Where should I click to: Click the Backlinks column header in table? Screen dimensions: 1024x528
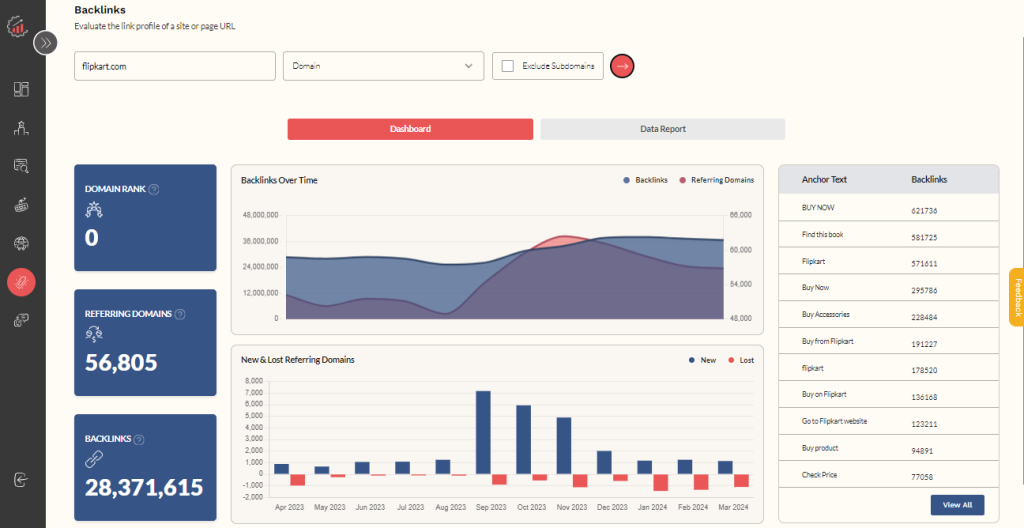(929, 180)
